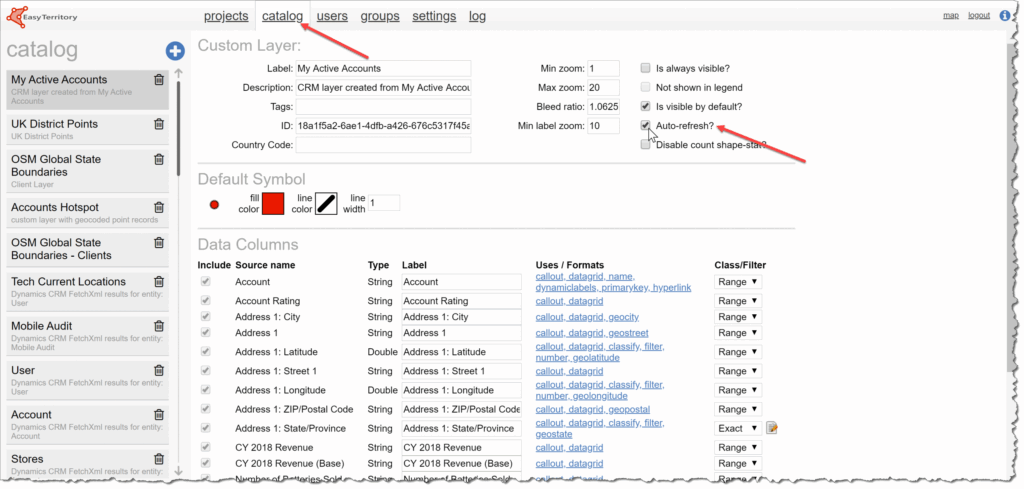Open the groups tab
Viewport: 1024px width, 489px height.
379,16
